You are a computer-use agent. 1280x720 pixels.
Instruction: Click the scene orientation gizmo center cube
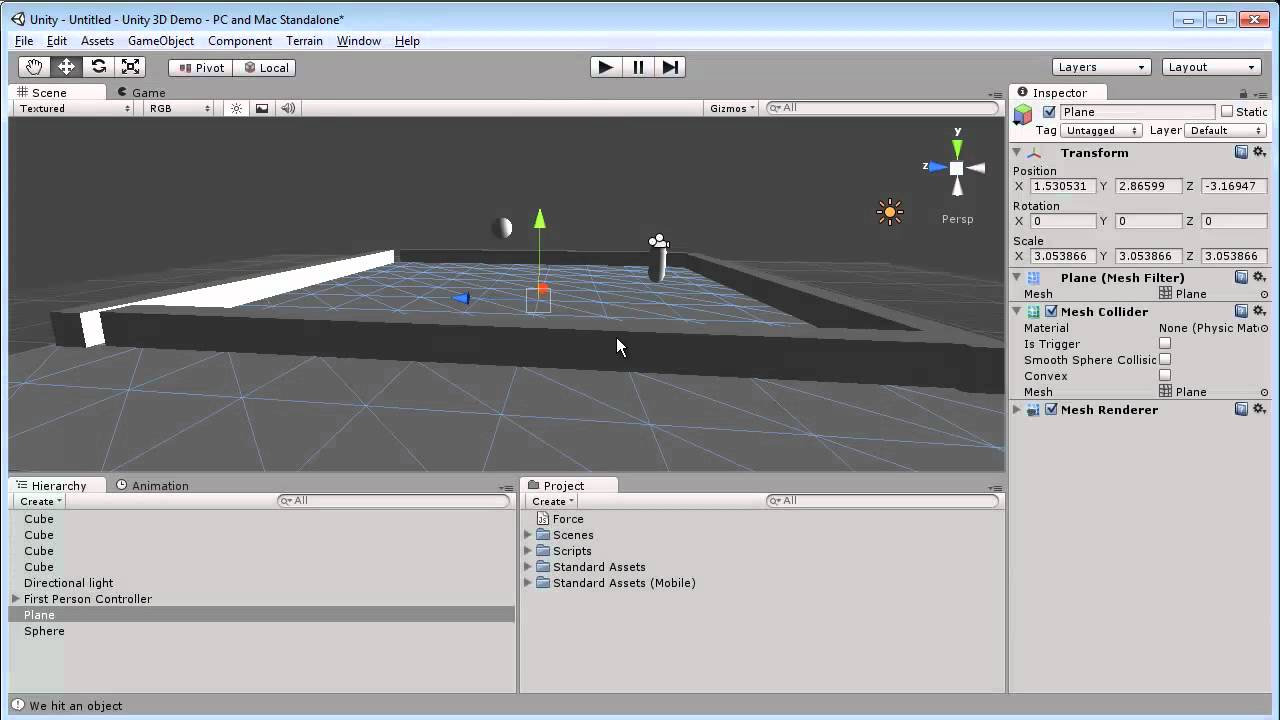957,168
